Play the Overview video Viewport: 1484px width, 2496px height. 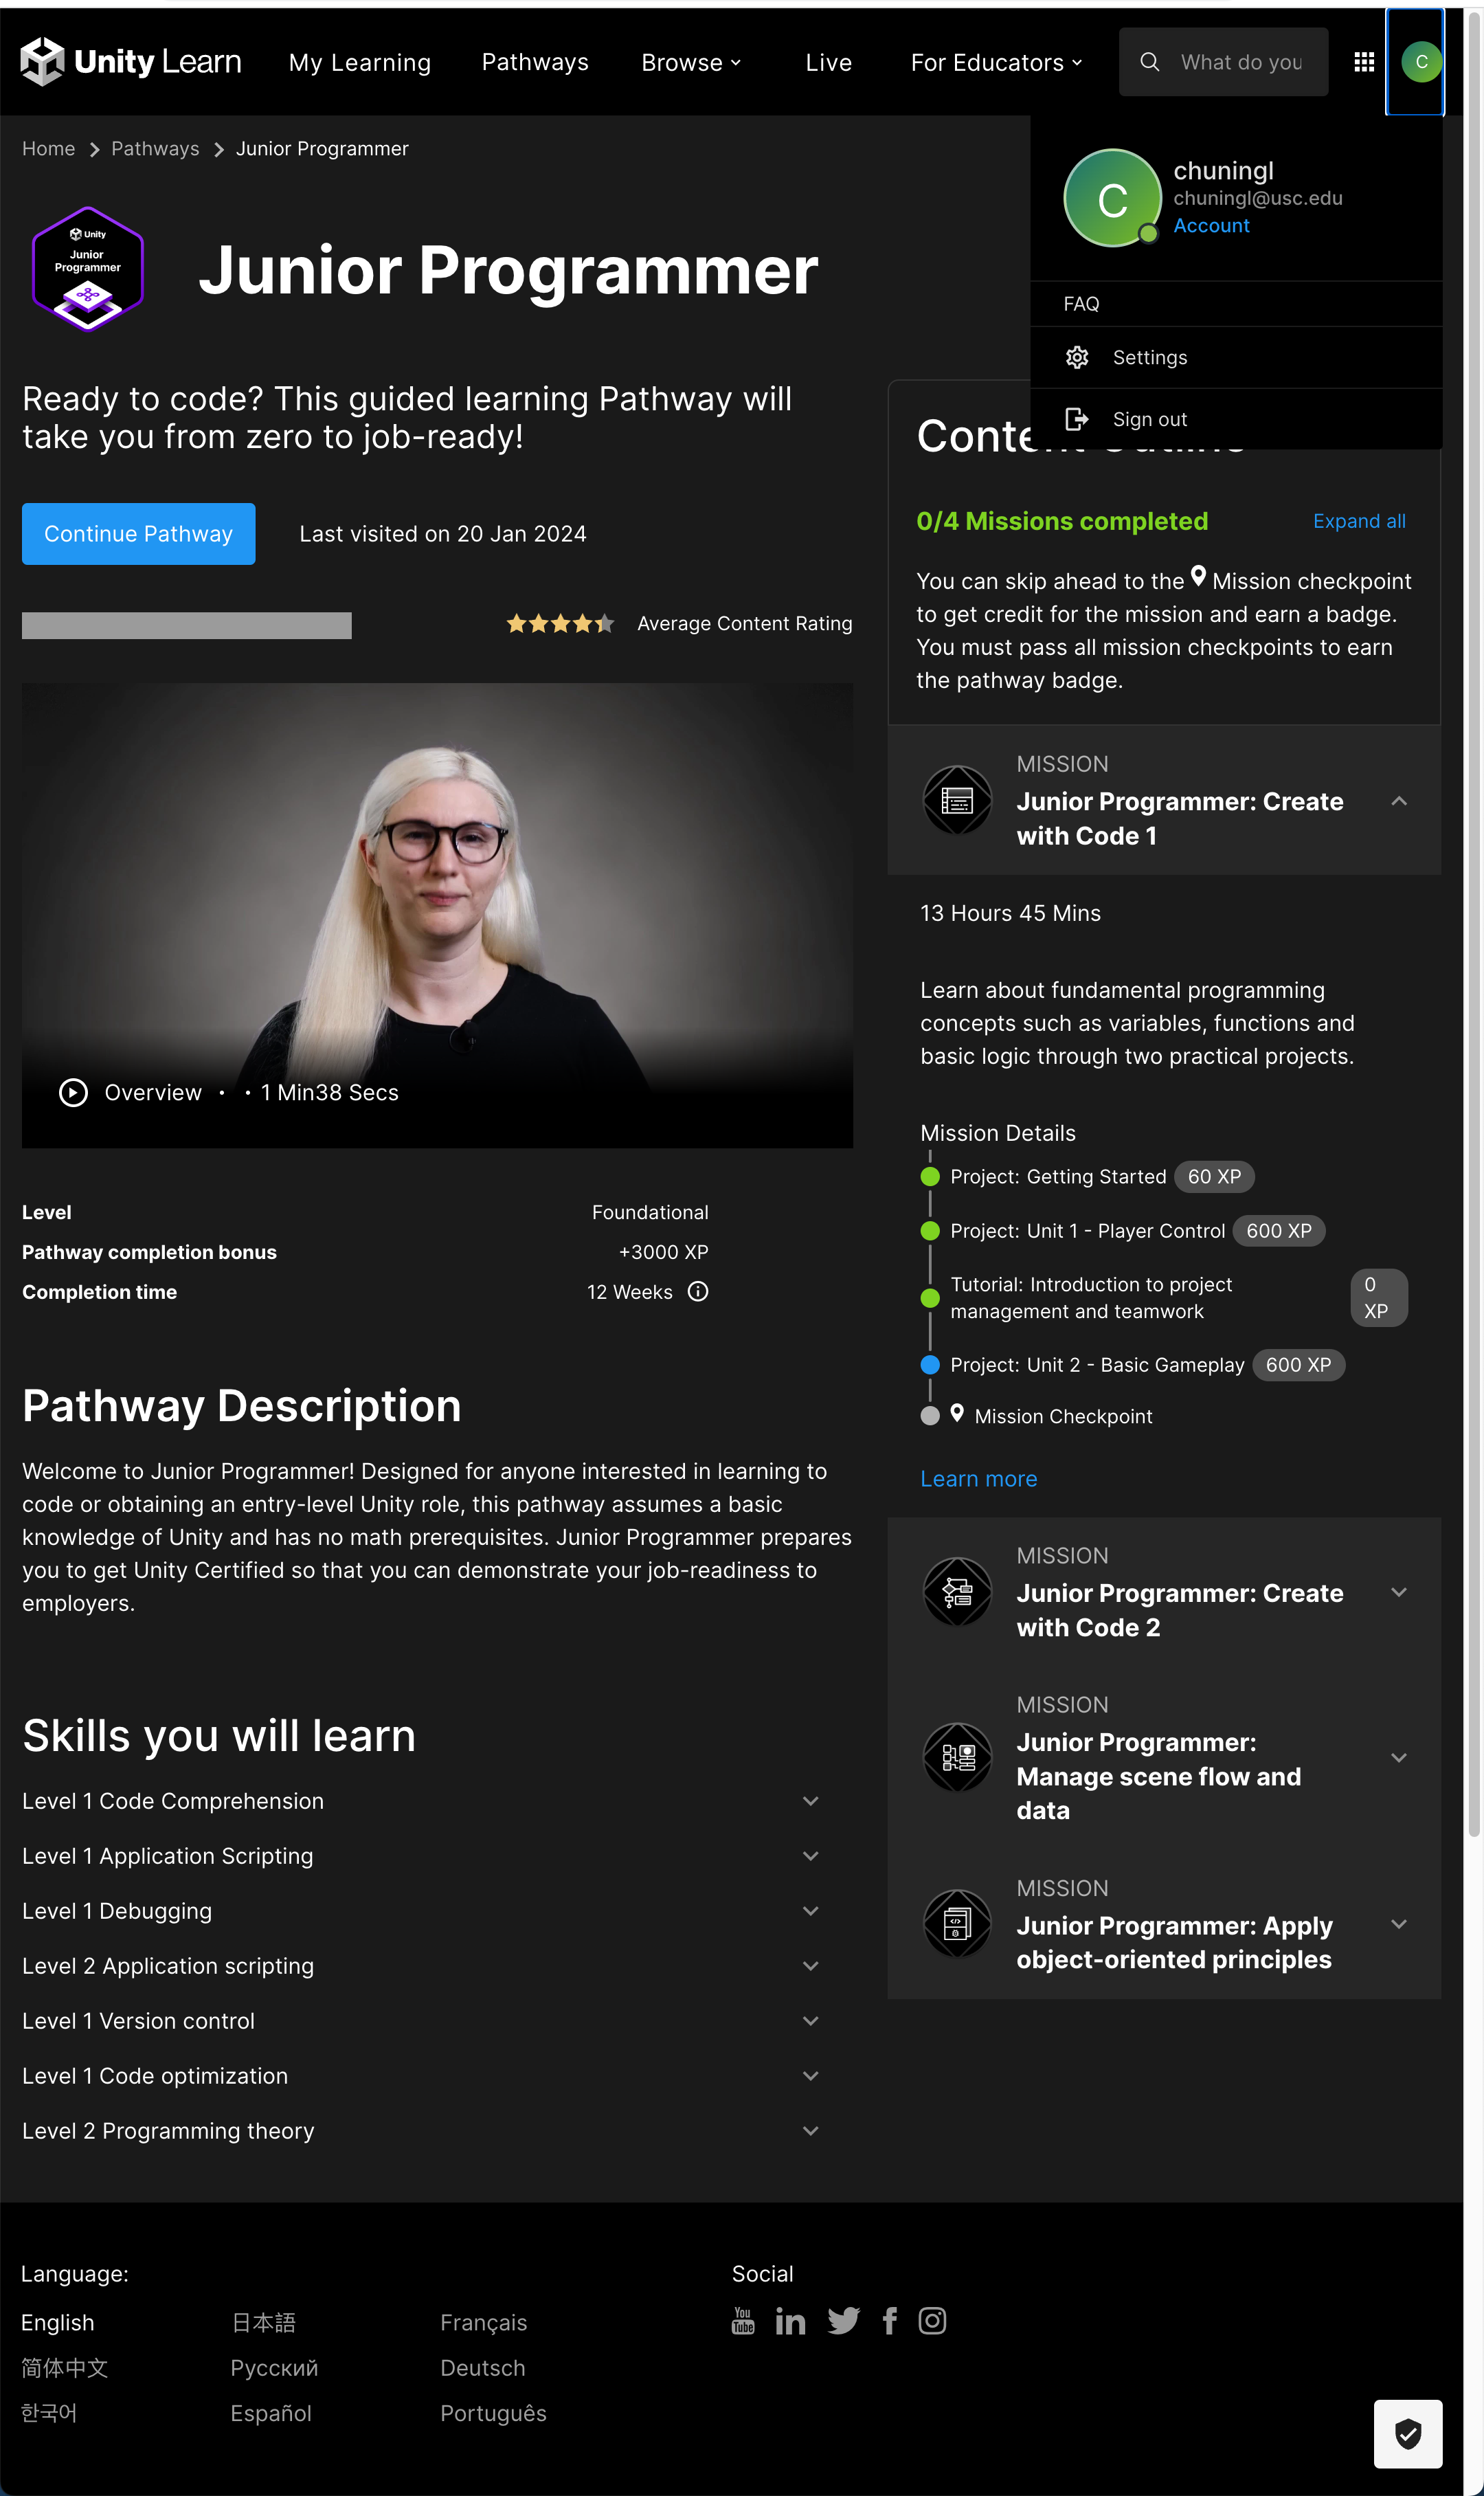pos(73,1092)
